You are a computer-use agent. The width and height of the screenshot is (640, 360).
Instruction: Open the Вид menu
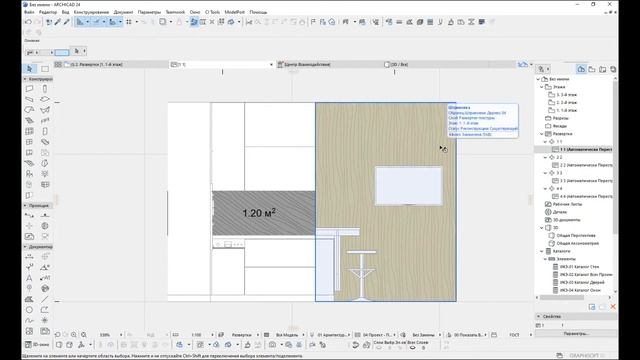pos(65,12)
